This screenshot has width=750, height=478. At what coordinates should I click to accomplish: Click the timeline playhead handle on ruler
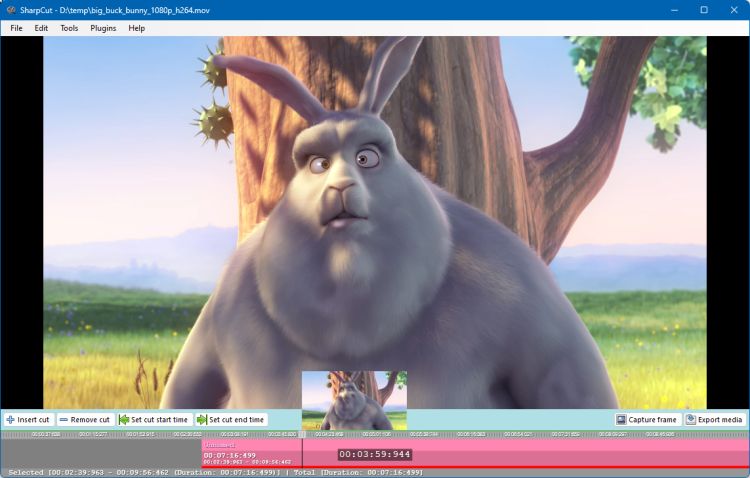click(x=303, y=434)
